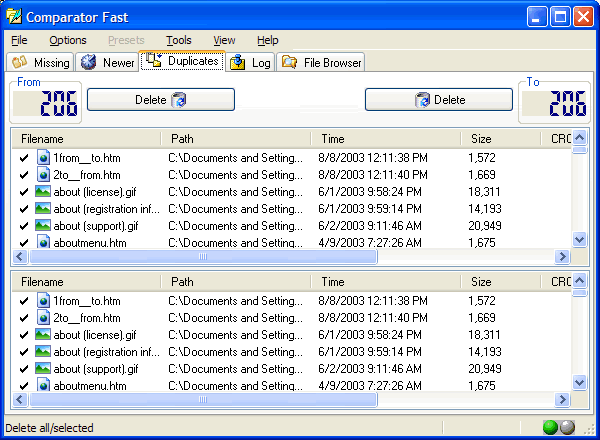
Task: Open the File Browser tab
Action: pyautogui.click(x=322, y=63)
